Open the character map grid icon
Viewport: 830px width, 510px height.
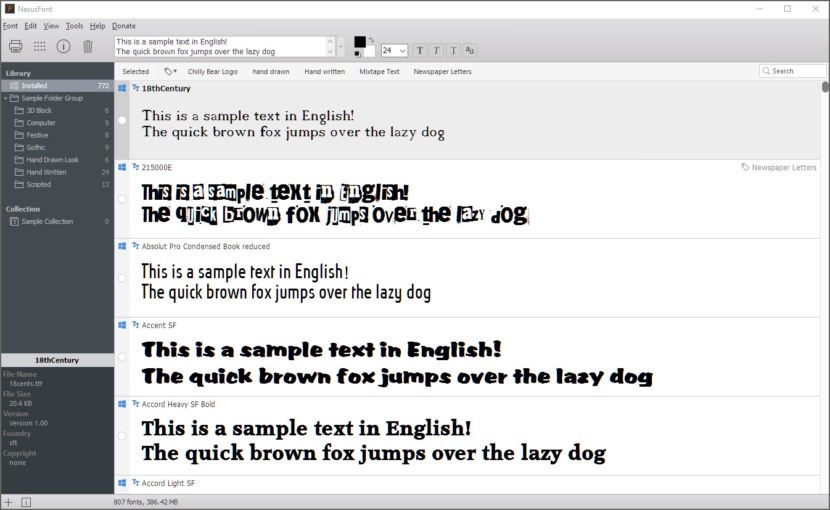(40, 47)
